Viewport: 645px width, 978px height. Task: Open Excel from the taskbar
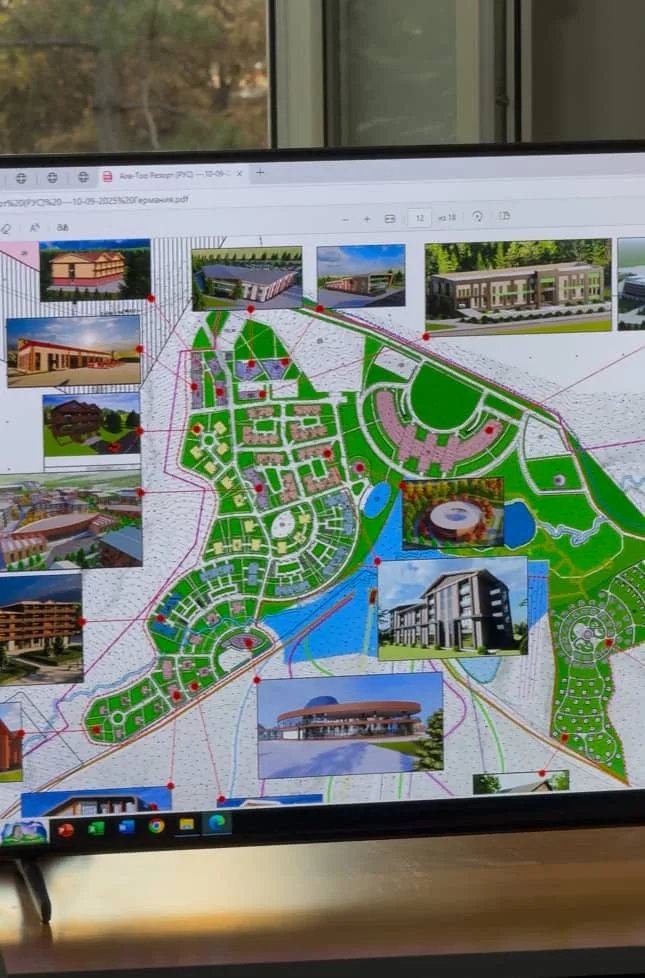(96, 828)
